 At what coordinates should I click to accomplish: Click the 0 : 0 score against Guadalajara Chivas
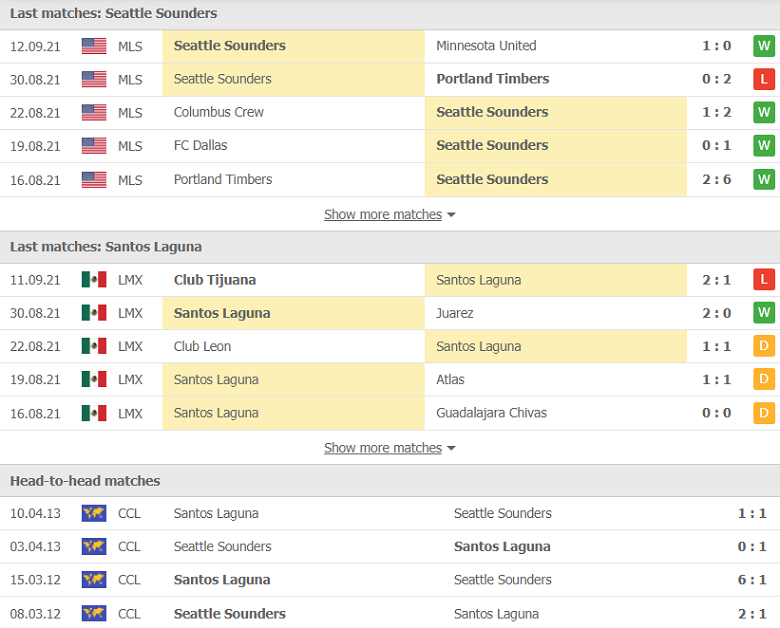[716, 413]
